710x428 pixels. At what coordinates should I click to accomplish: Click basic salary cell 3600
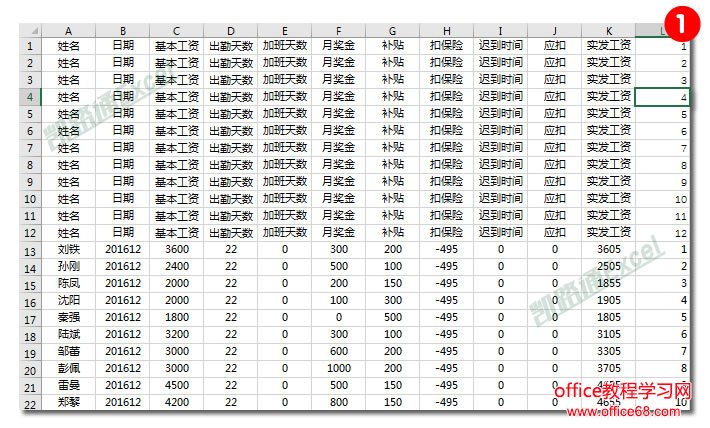(177, 249)
